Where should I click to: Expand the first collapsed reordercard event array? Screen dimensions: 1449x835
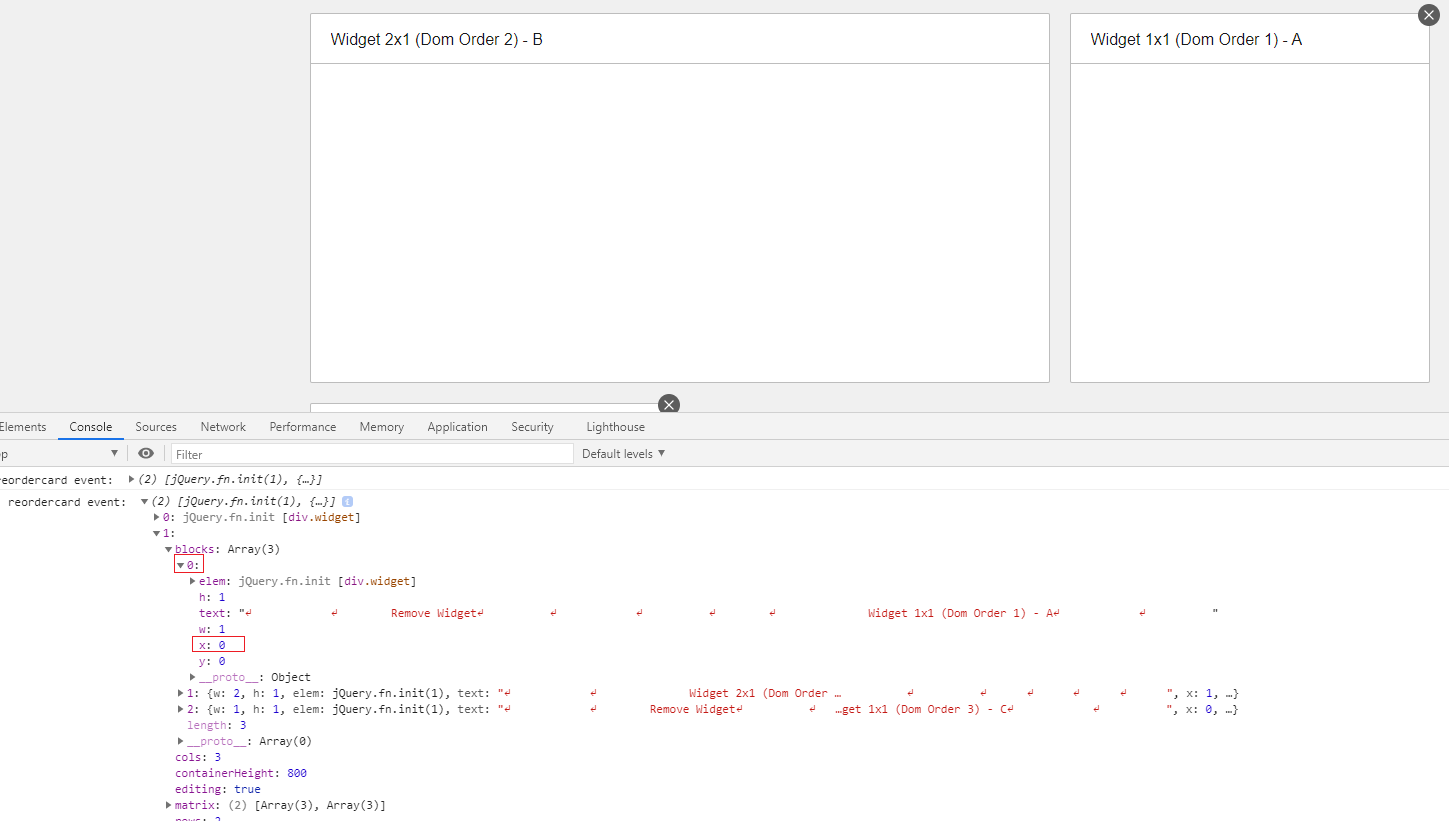pyautogui.click(x=132, y=479)
